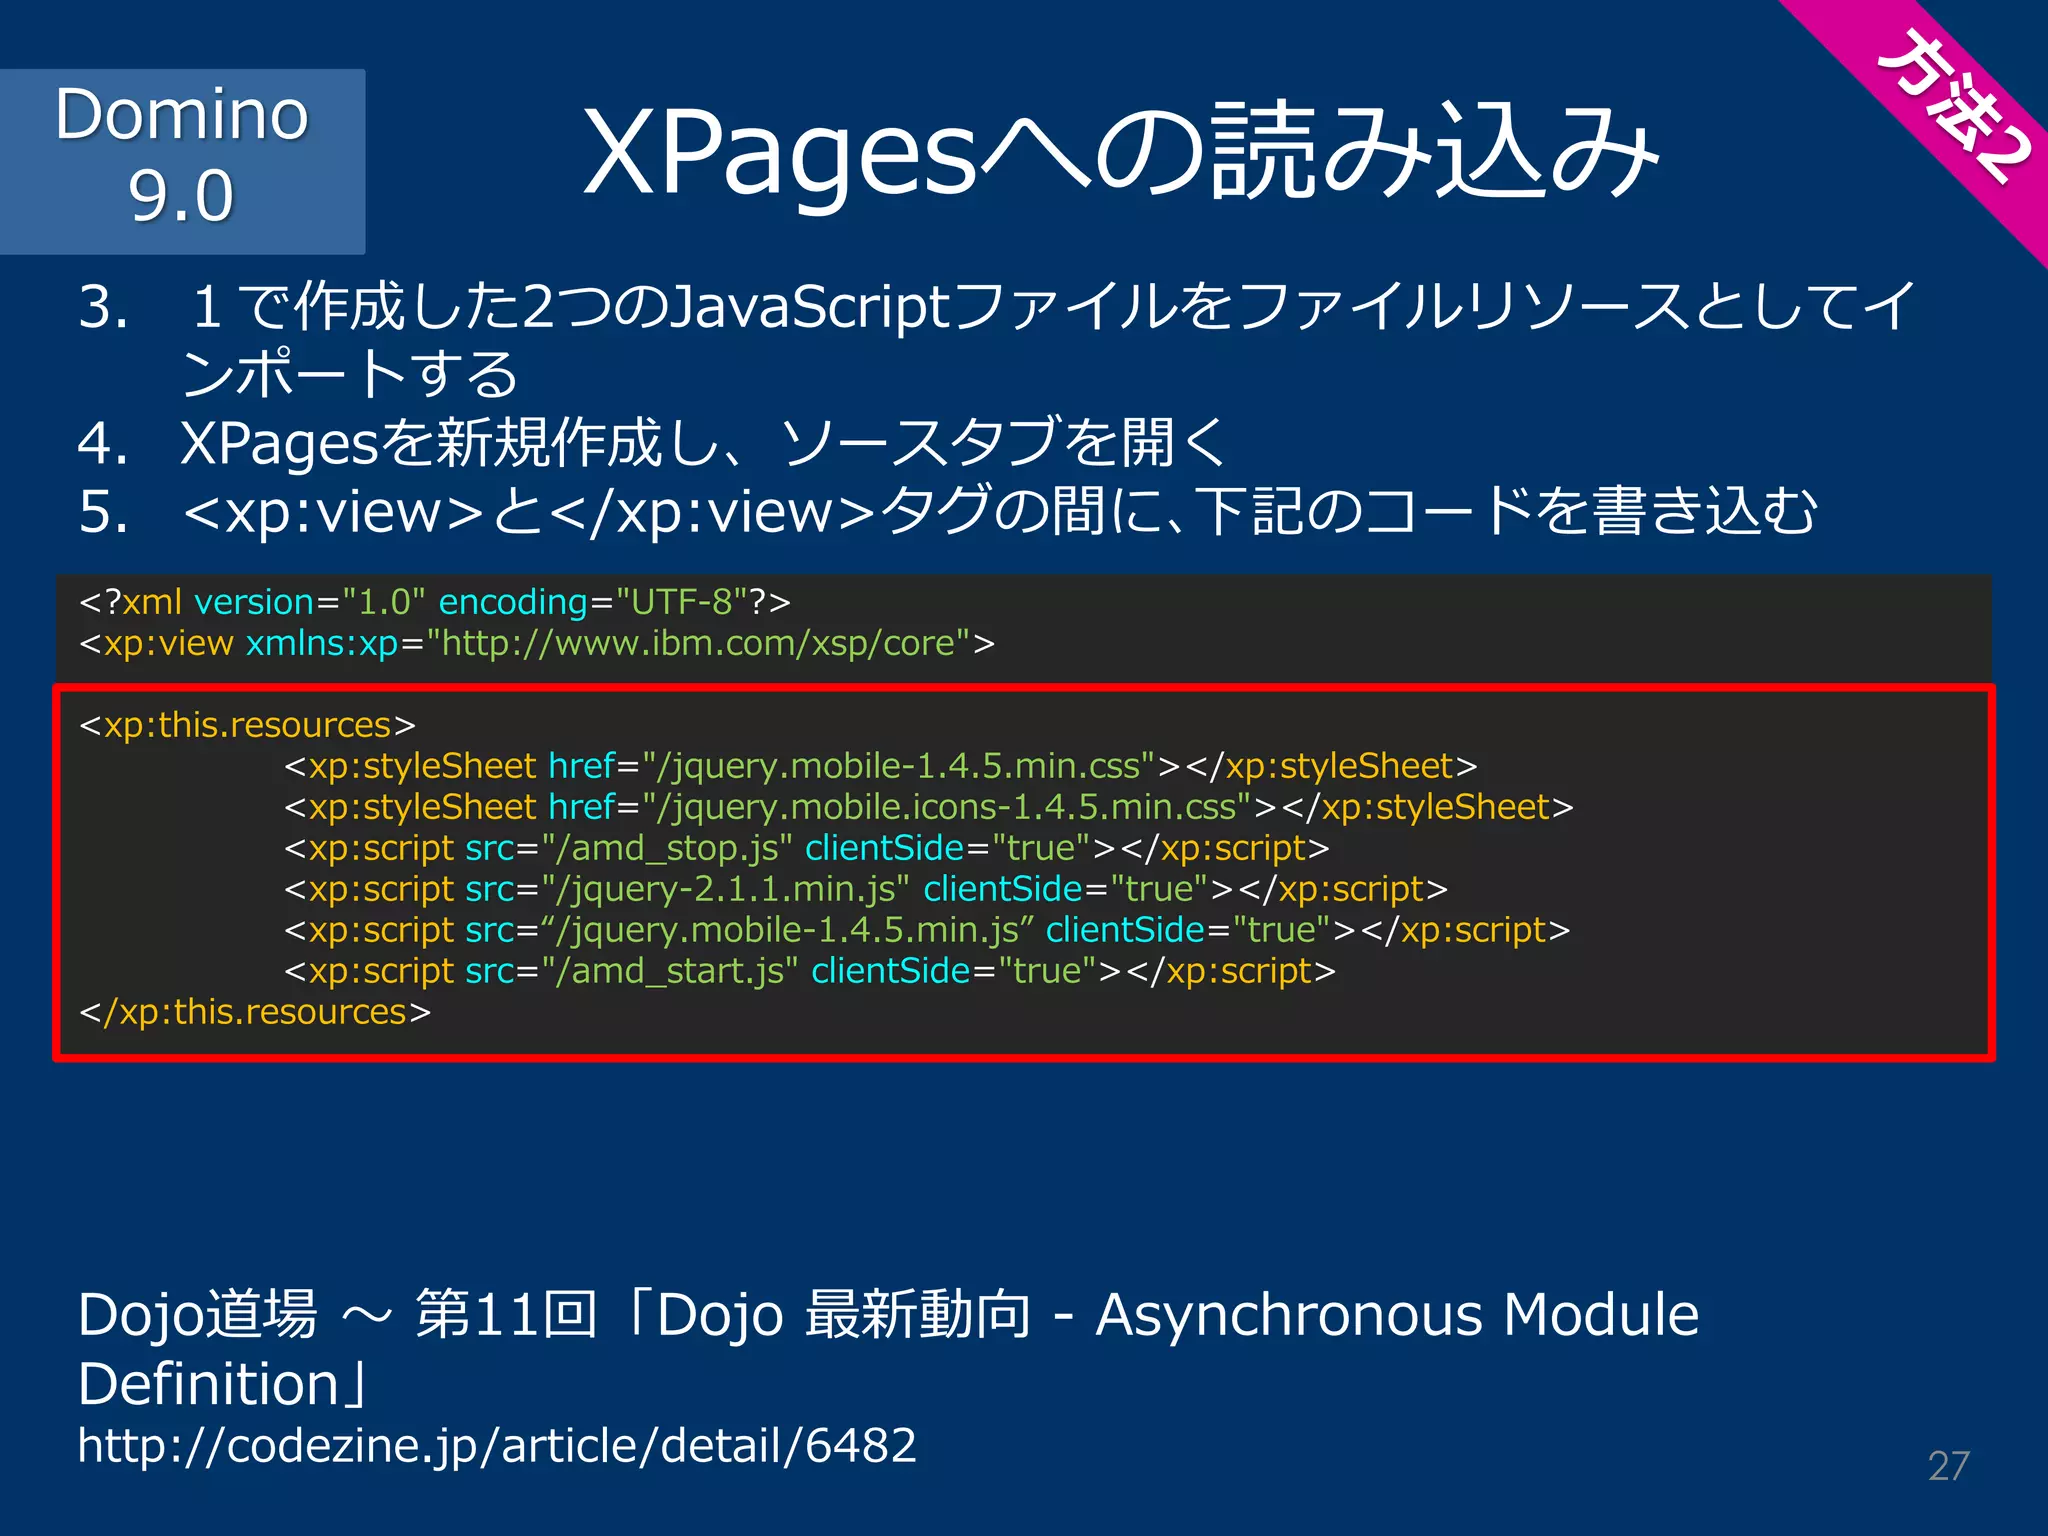Click the '<?xml version="1.0"' code line
2048x1536 pixels.
tap(435, 602)
